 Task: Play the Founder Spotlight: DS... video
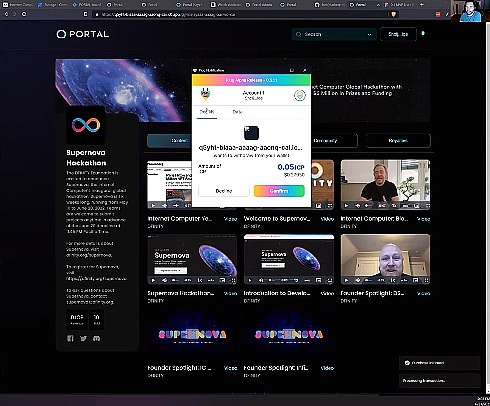click(346, 280)
